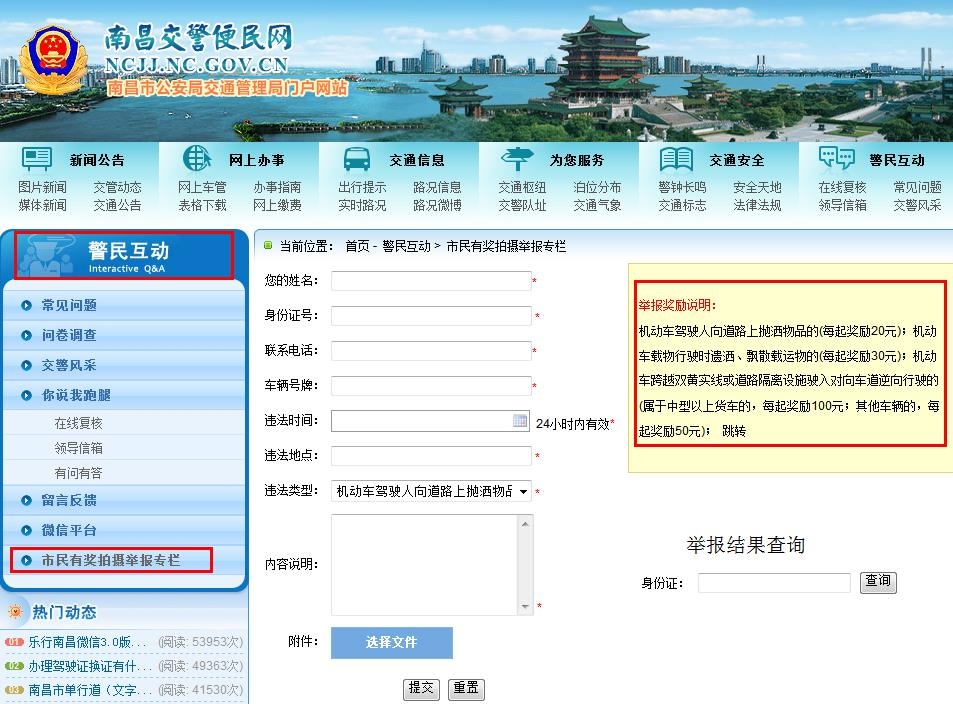This screenshot has width=953, height=704.
Task: Focus the 车辆号牌 input field
Action: 431,385
